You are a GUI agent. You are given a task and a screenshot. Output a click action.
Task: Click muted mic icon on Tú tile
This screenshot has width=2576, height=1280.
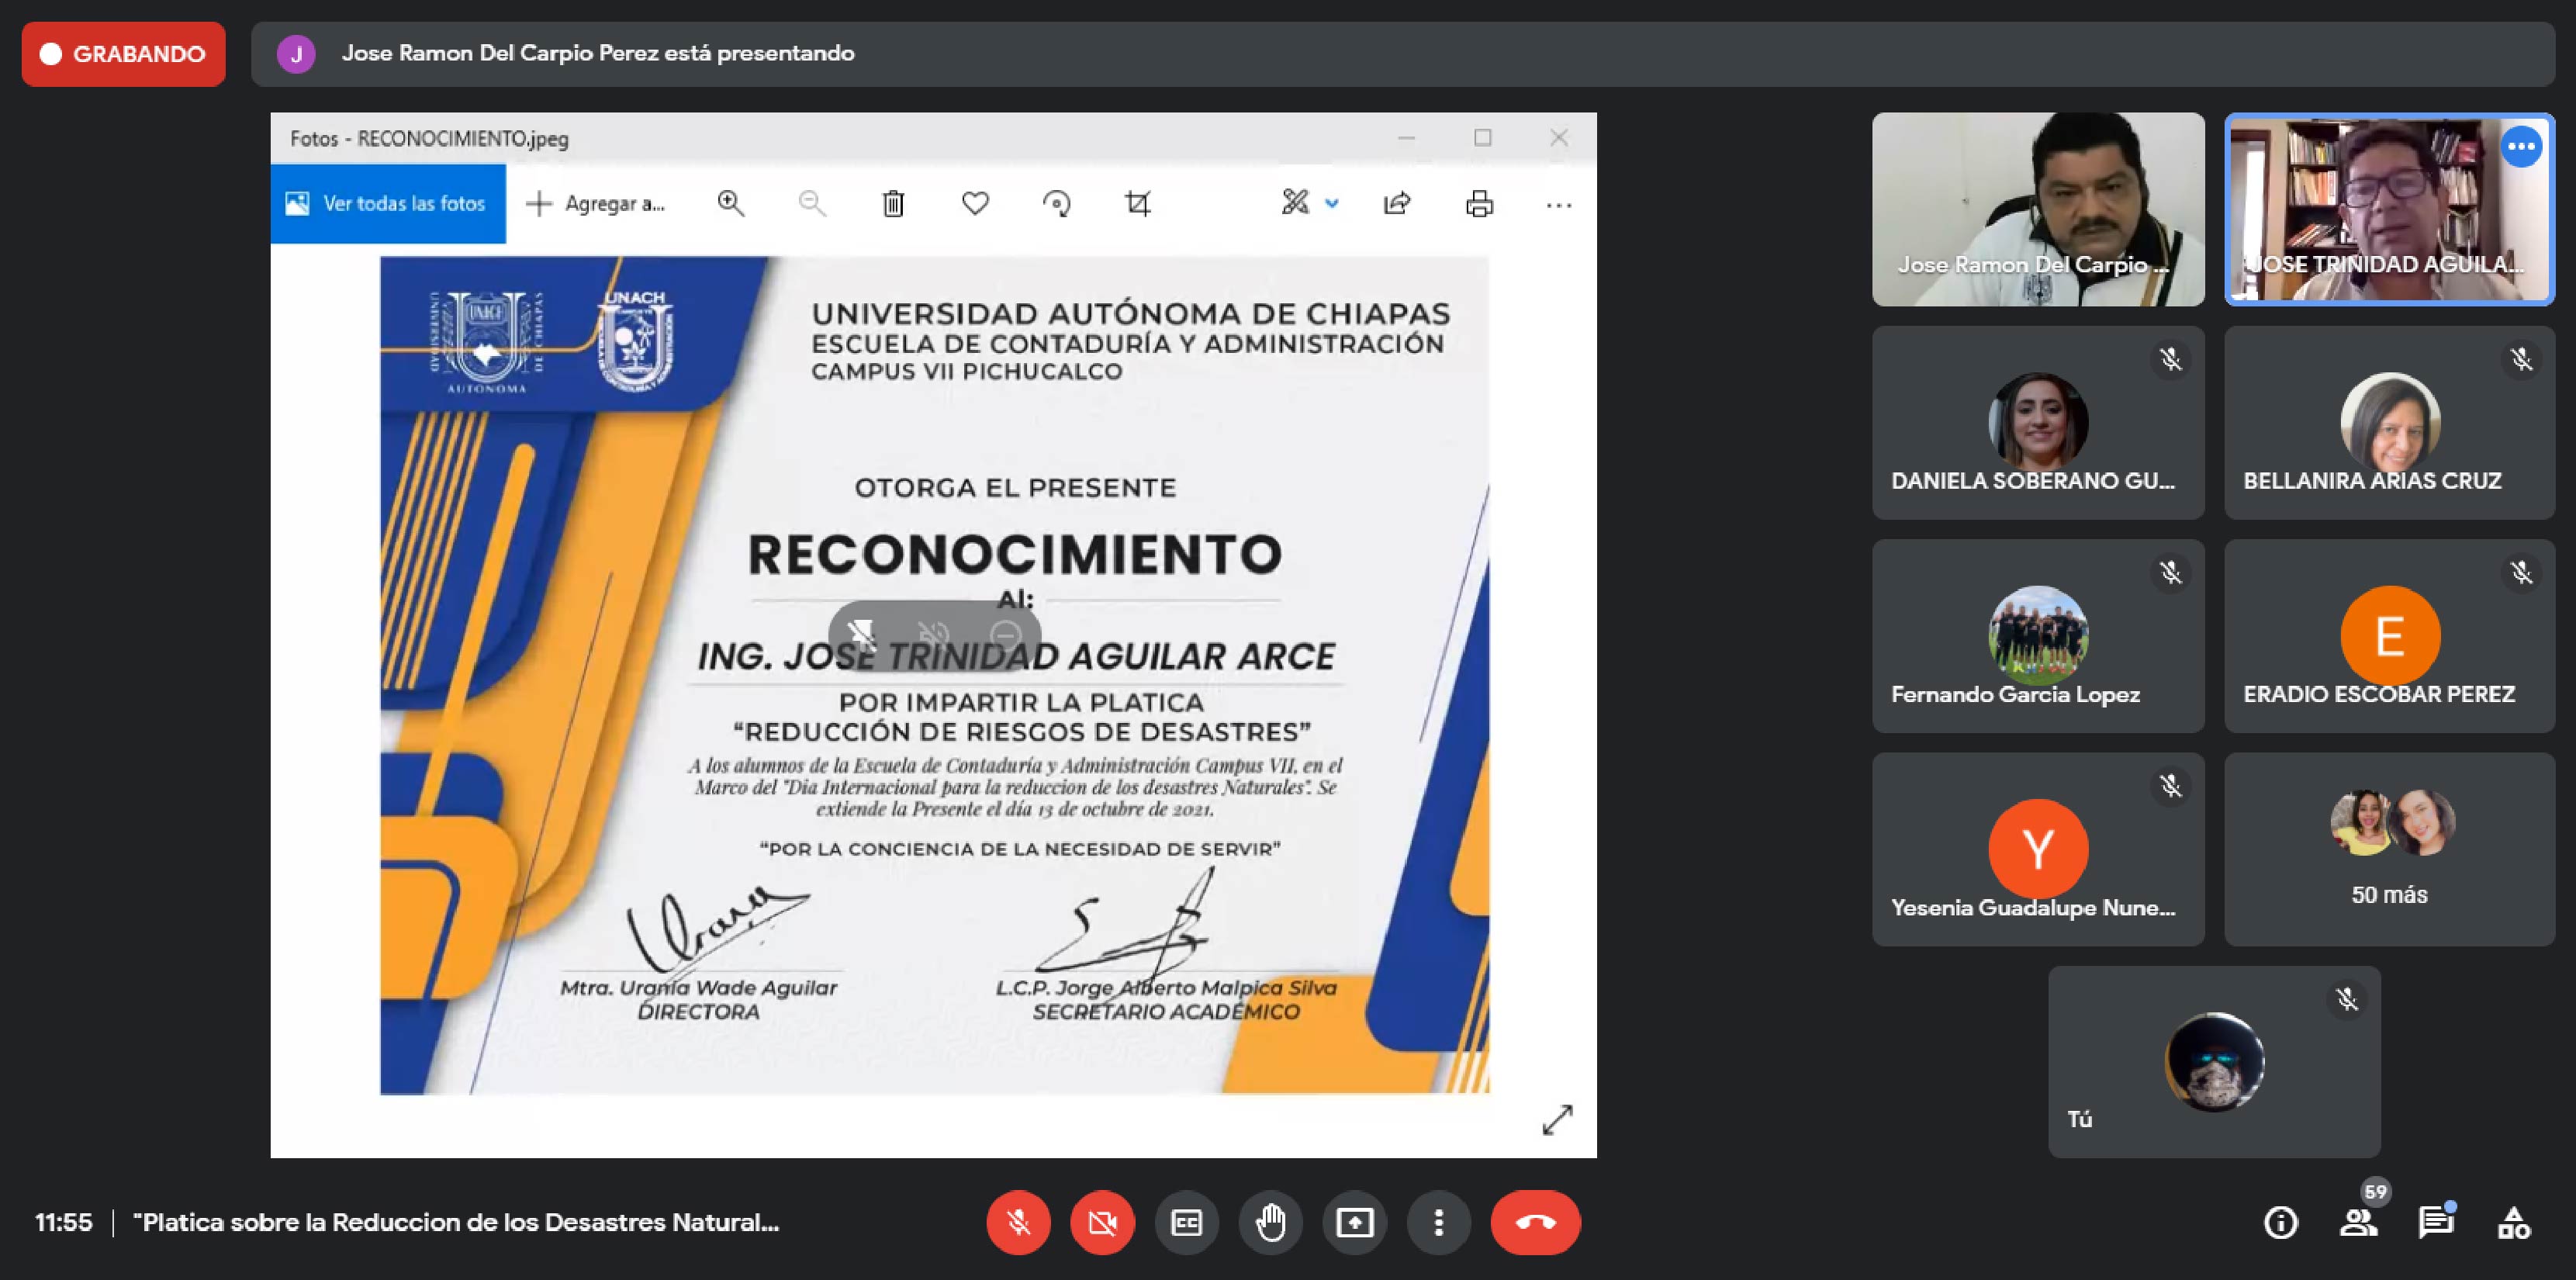[2346, 999]
